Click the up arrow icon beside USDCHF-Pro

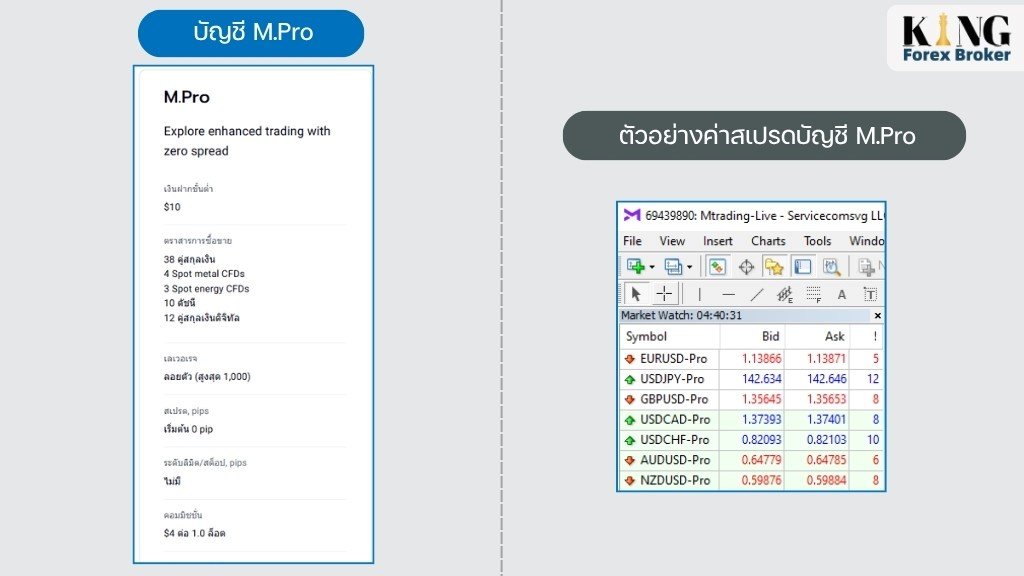click(x=630, y=440)
